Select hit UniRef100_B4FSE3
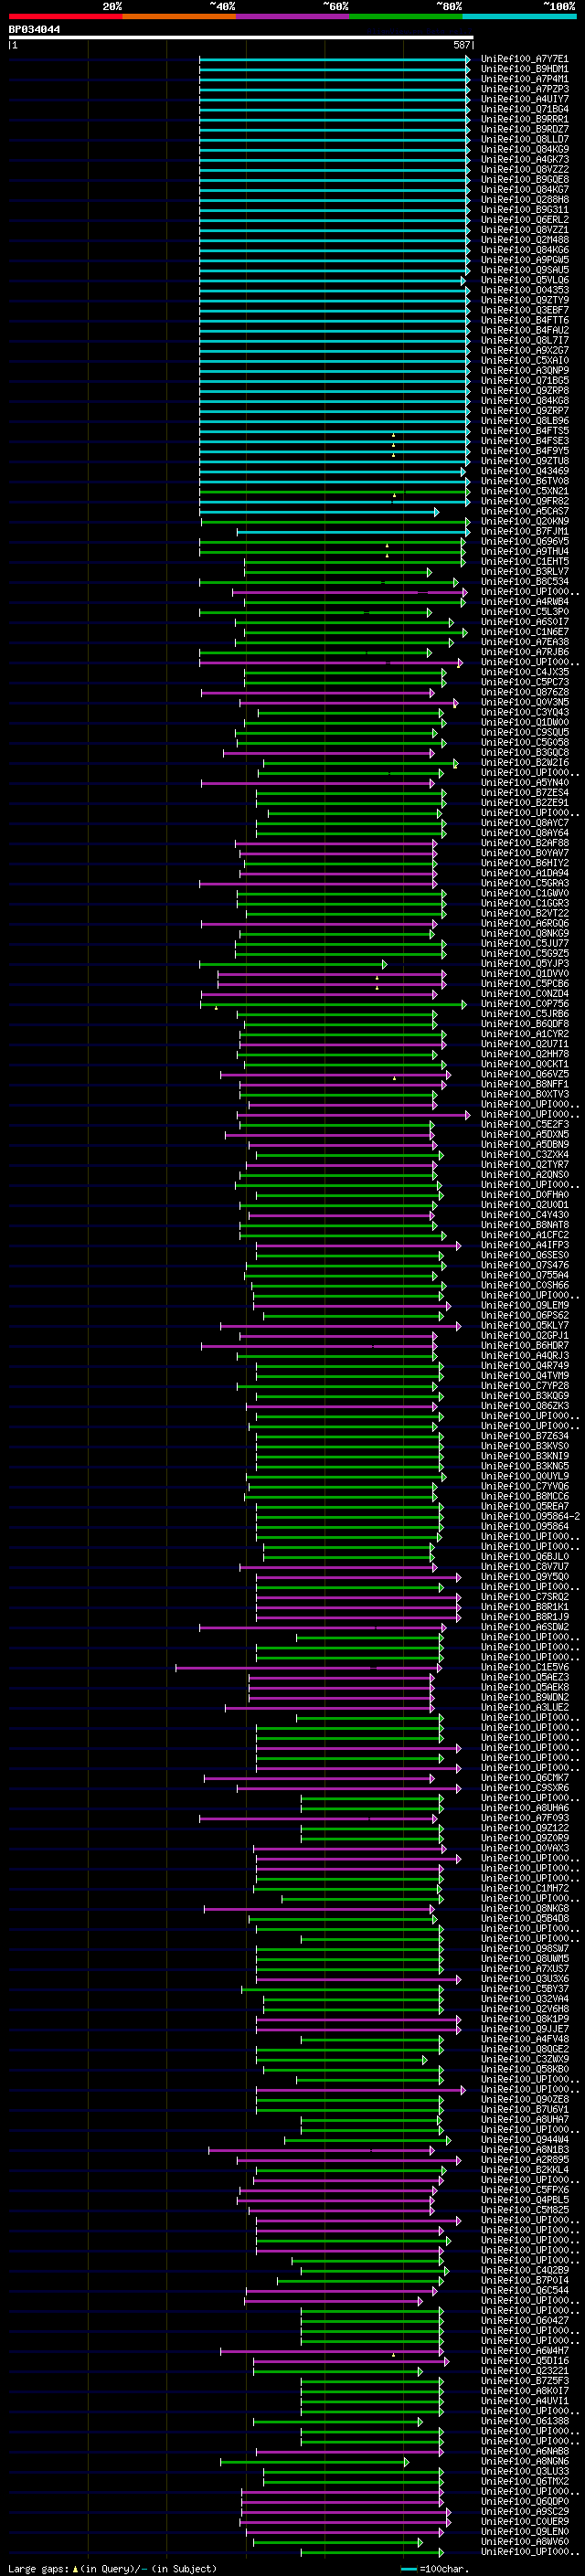Image resolution: width=585 pixels, height=2576 pixels. (524, 441)
